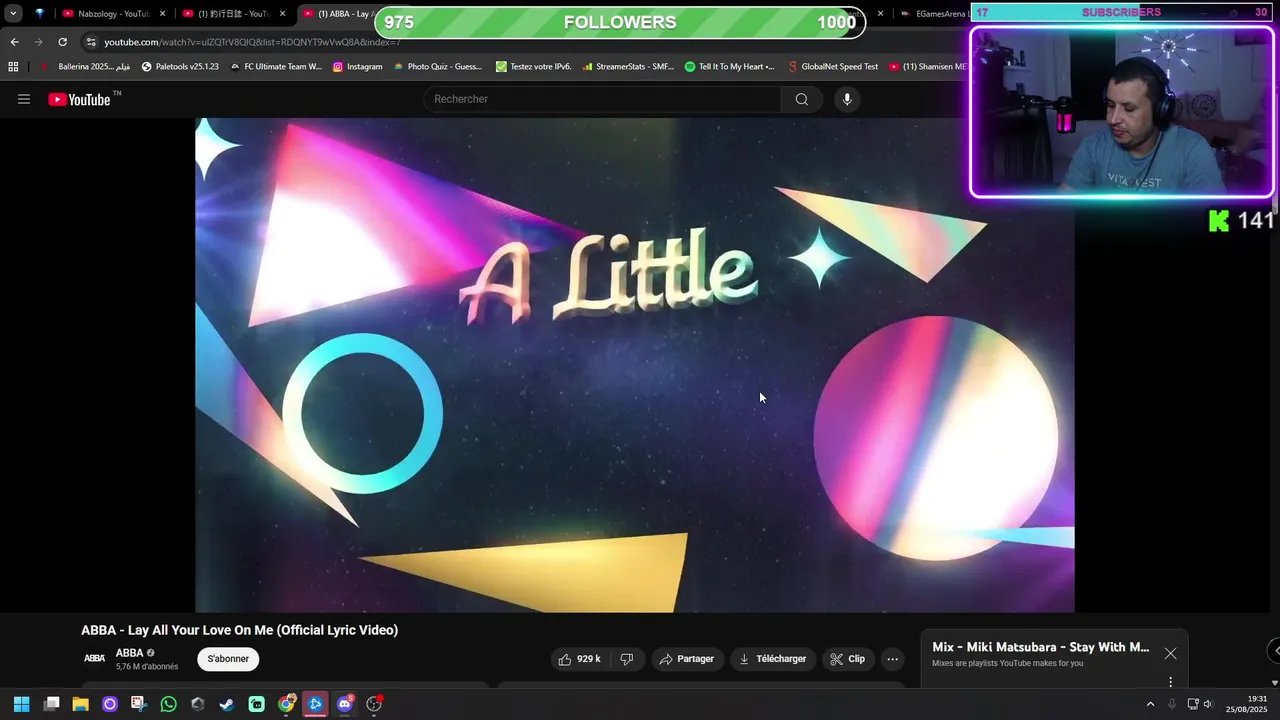The width and height of the screenshot is (1280, 720).
Task: Download video with Télécharger button
Action: (772, 659)
